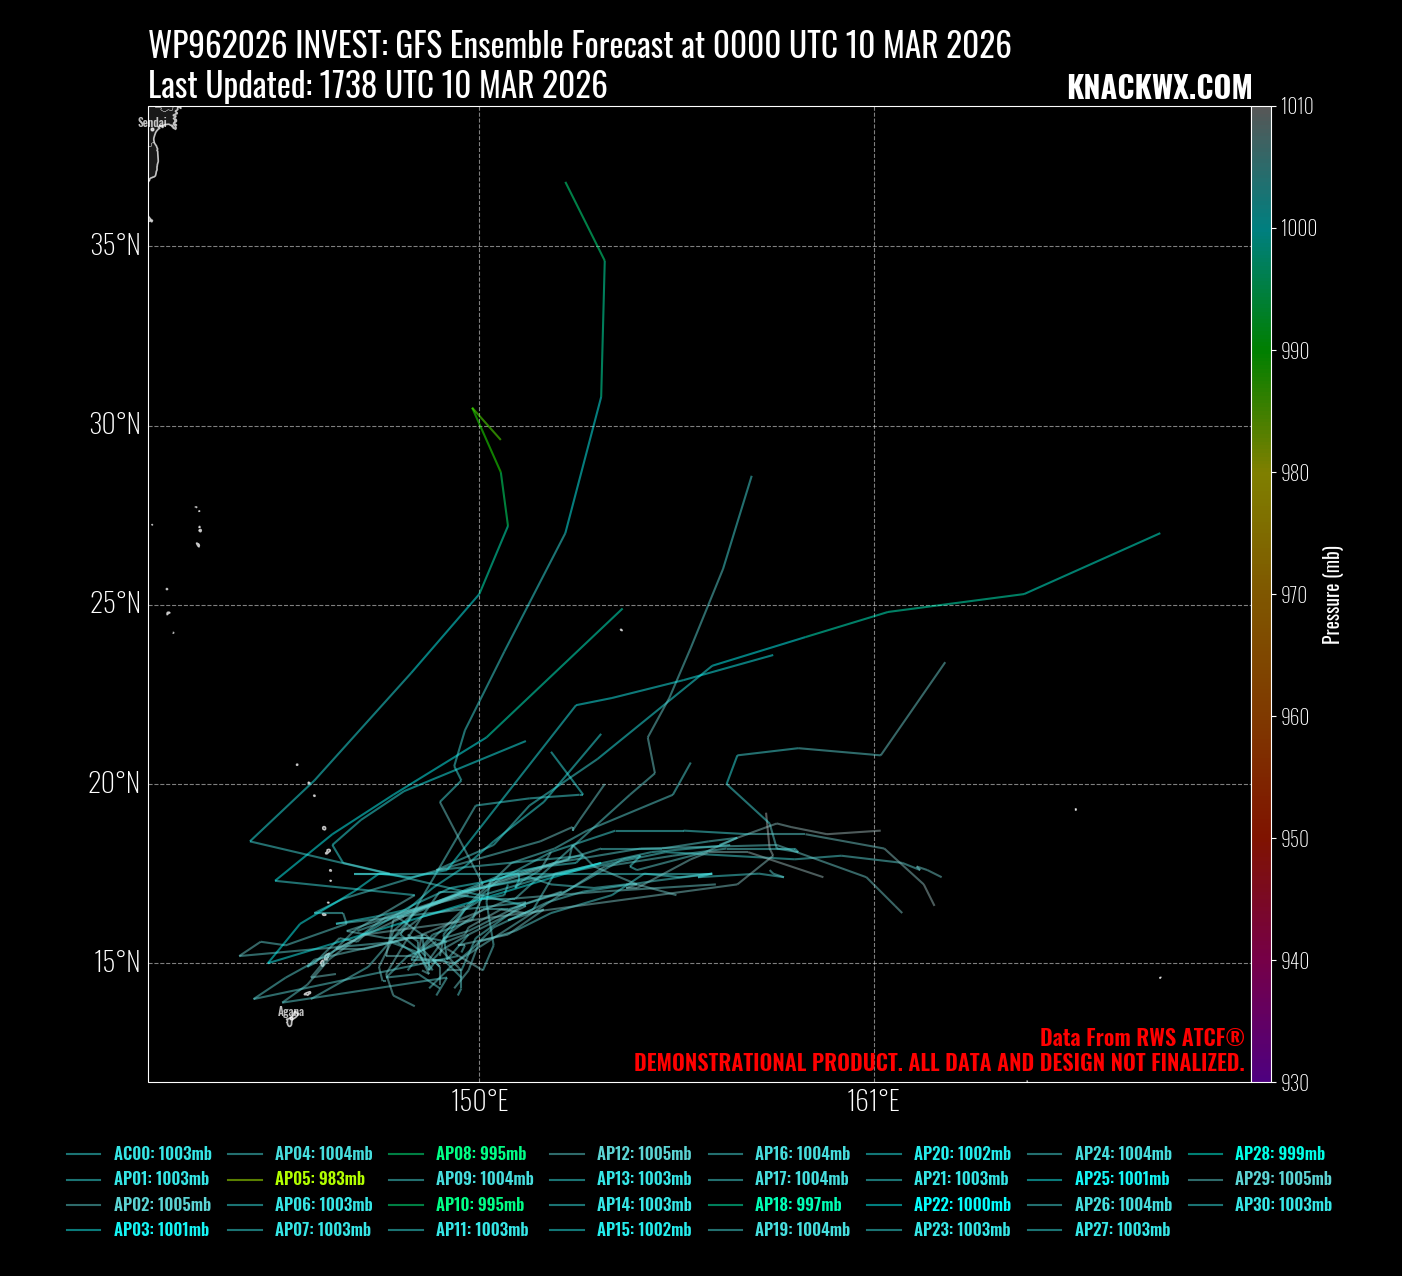Viewport: 1402px width, 1276px height.
Task: Click the Data From RWS ATCF text
Action: point(1141,1038)
